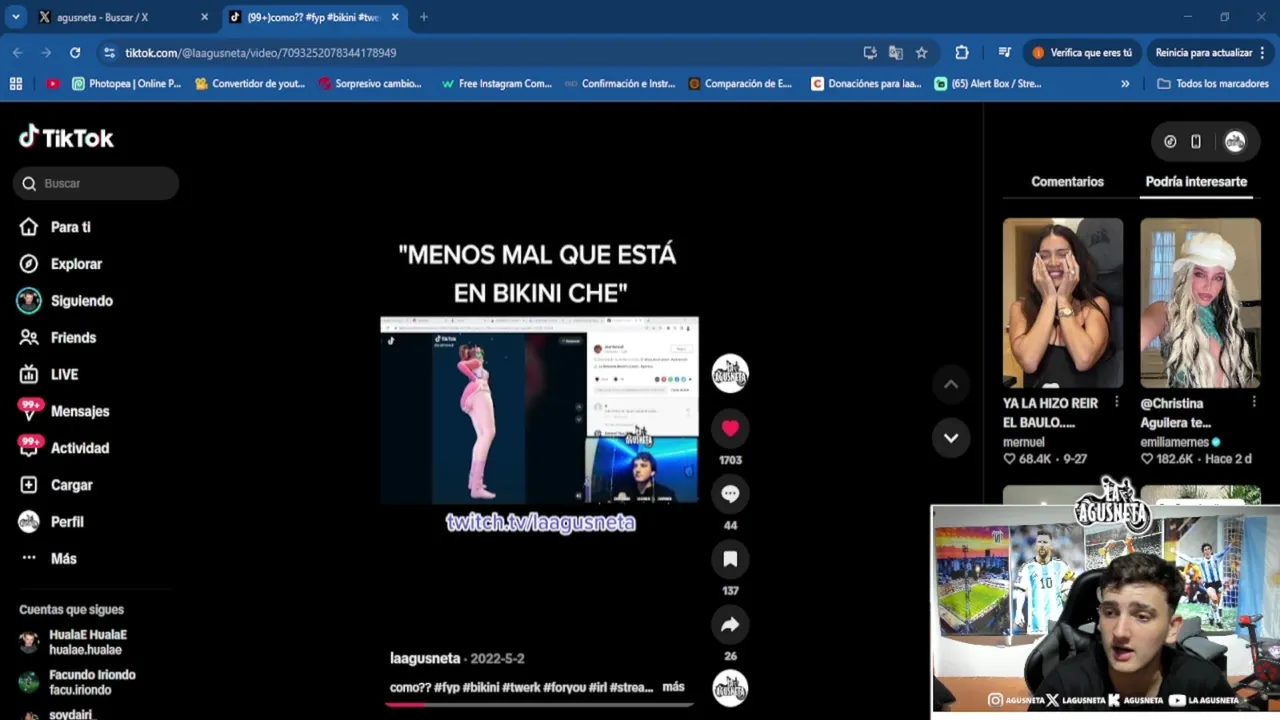1280x720 pixels.
Task: Focus the Buscar search field
Action: pyautogui.click(x=96, y=183)
